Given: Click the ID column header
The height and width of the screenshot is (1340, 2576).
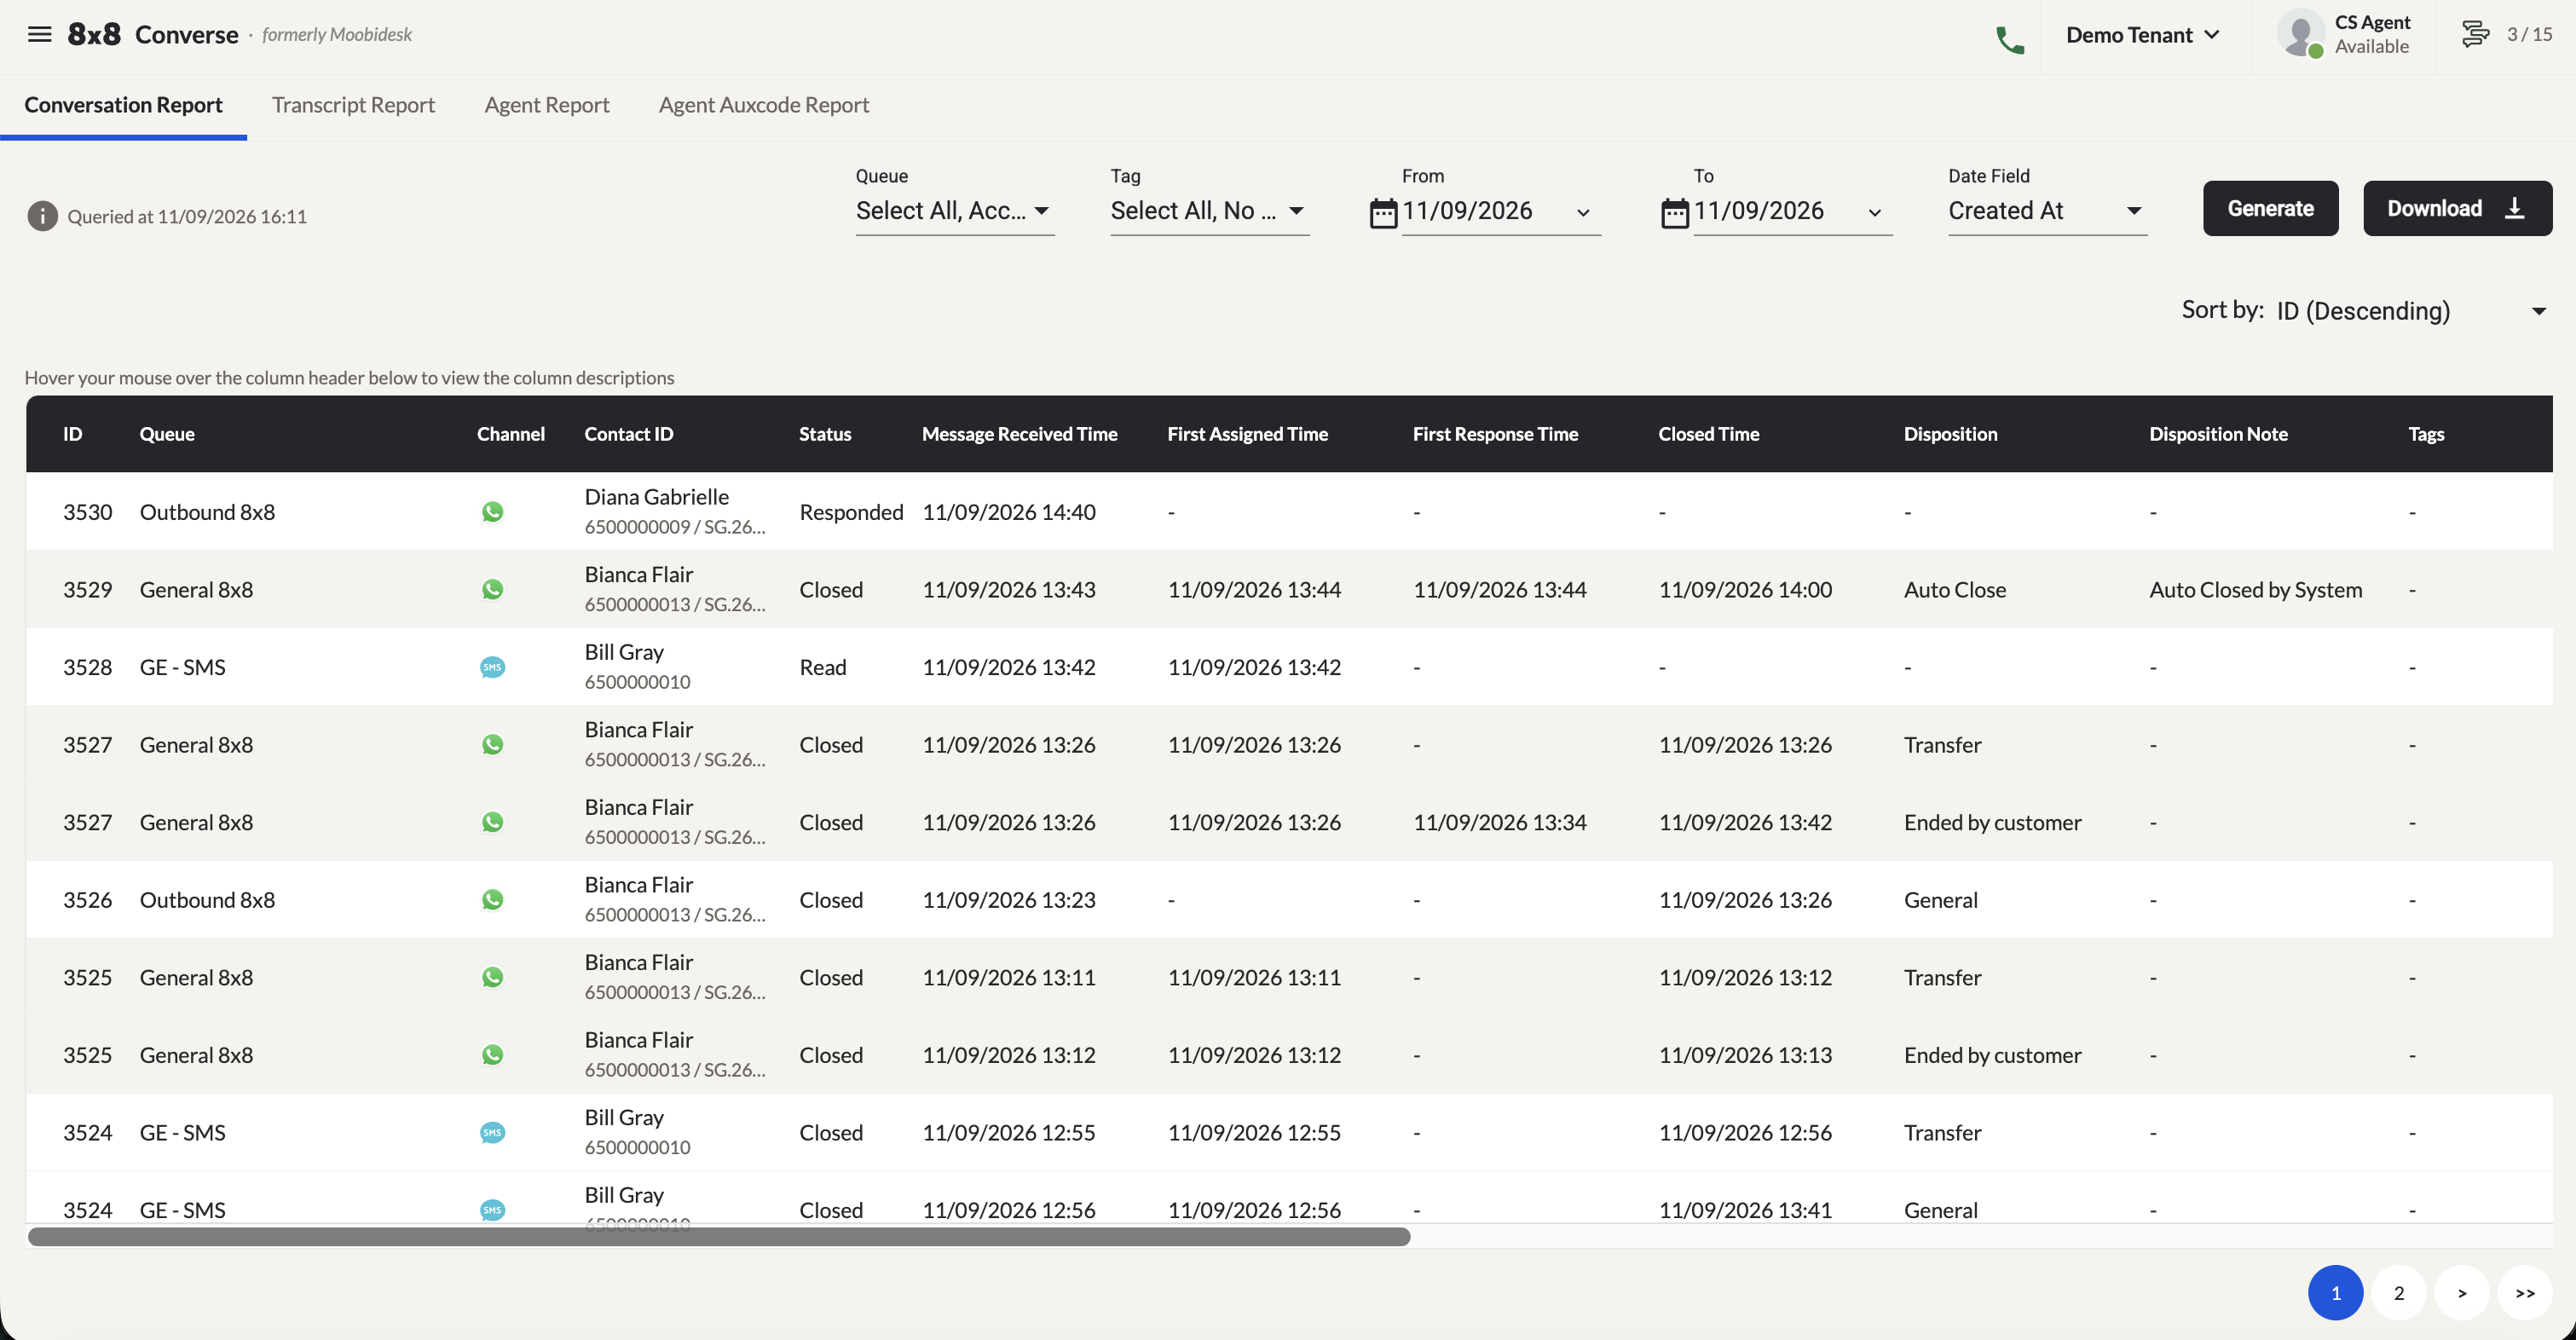Looking at the screenshot, I should pos(72,434).
